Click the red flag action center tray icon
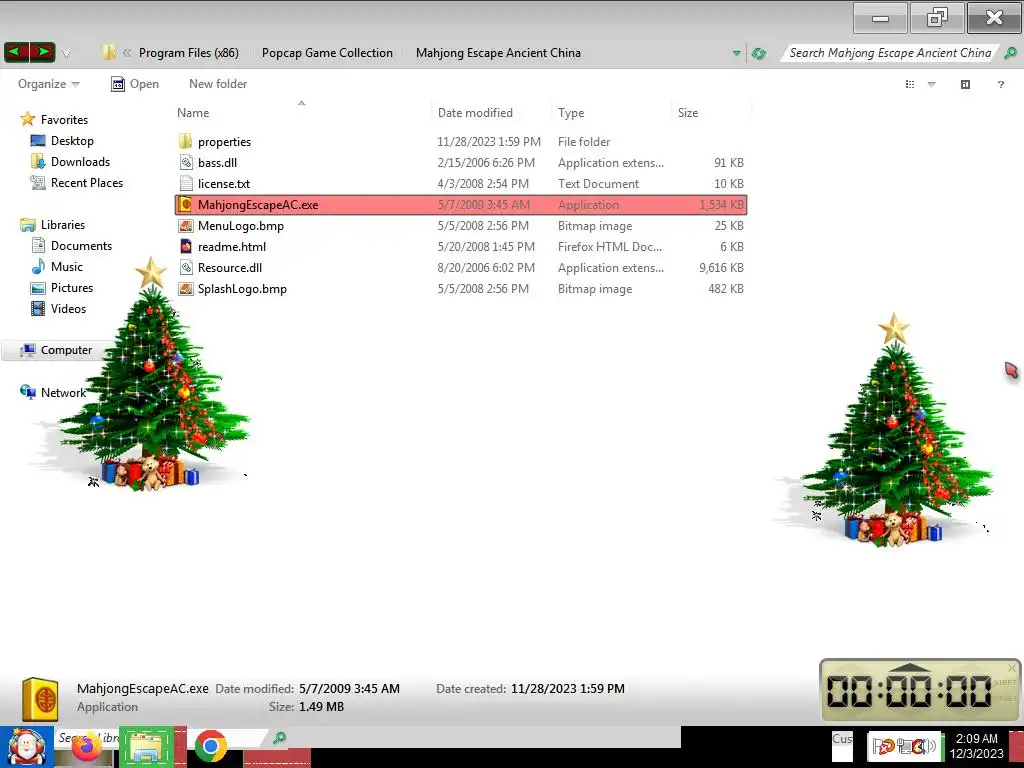This screenshot has height=768, width=1024. pyautogui.click(x=883, y=746)
